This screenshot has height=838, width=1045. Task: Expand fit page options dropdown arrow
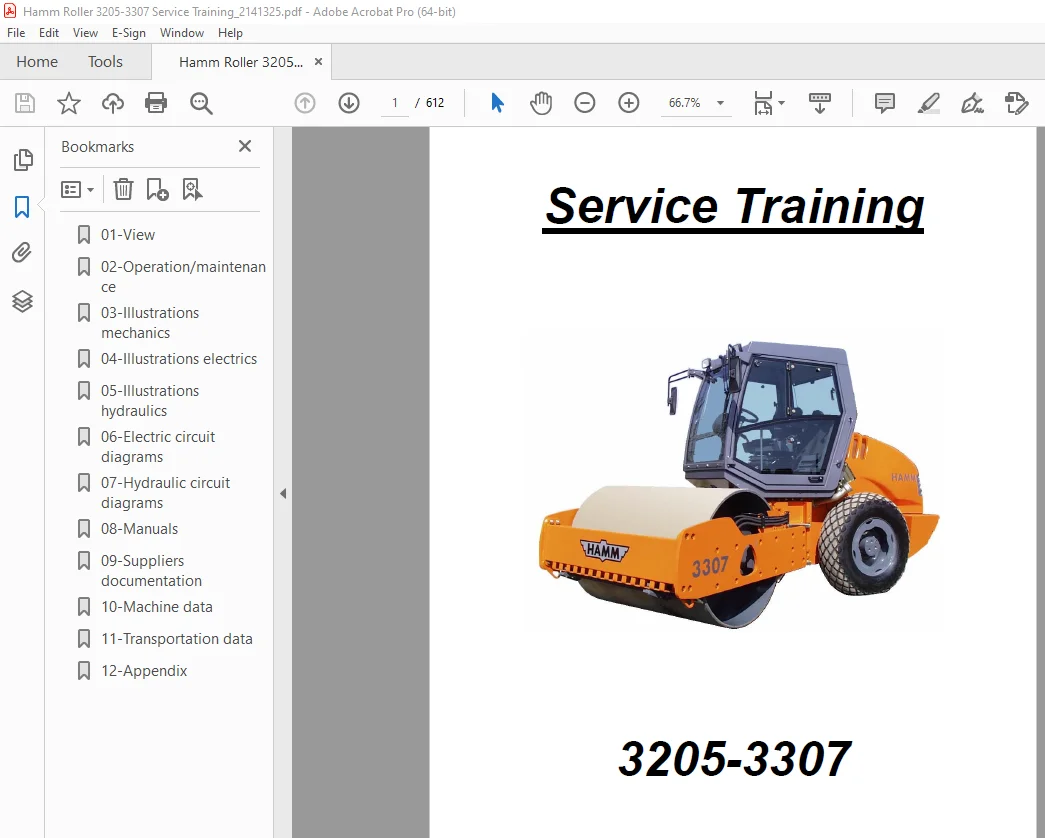pyautogui.click(x=782, y=103)
